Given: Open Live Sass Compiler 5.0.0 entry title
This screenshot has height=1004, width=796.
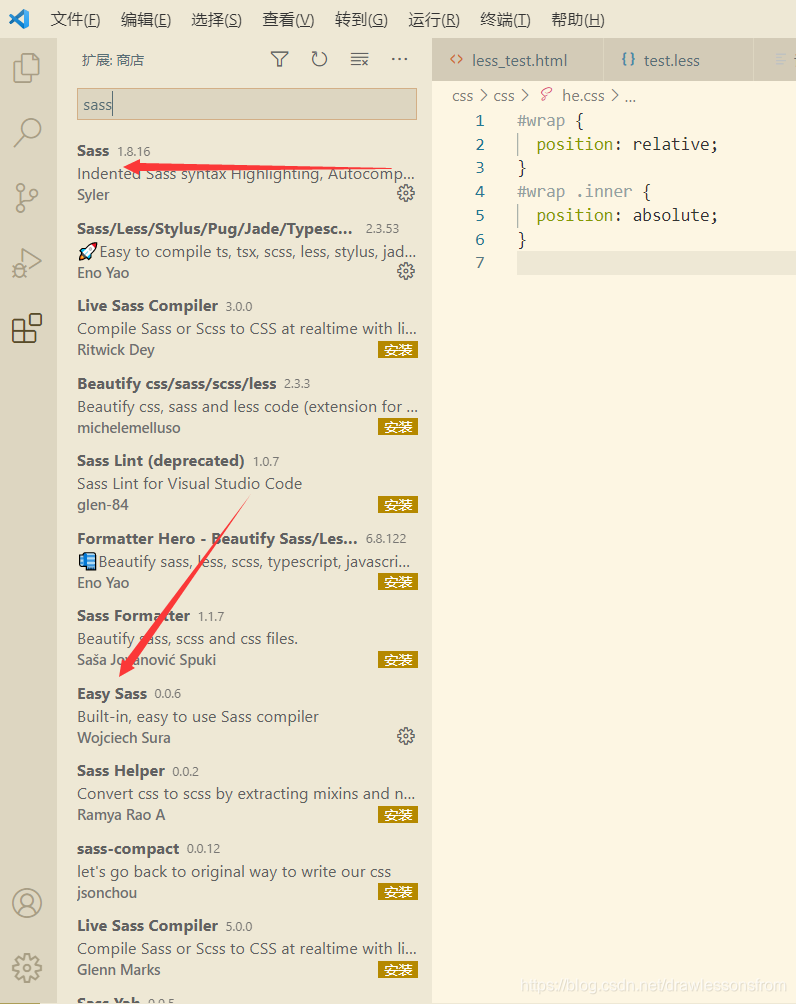Looking at the screenshot, I should (148, 926).
